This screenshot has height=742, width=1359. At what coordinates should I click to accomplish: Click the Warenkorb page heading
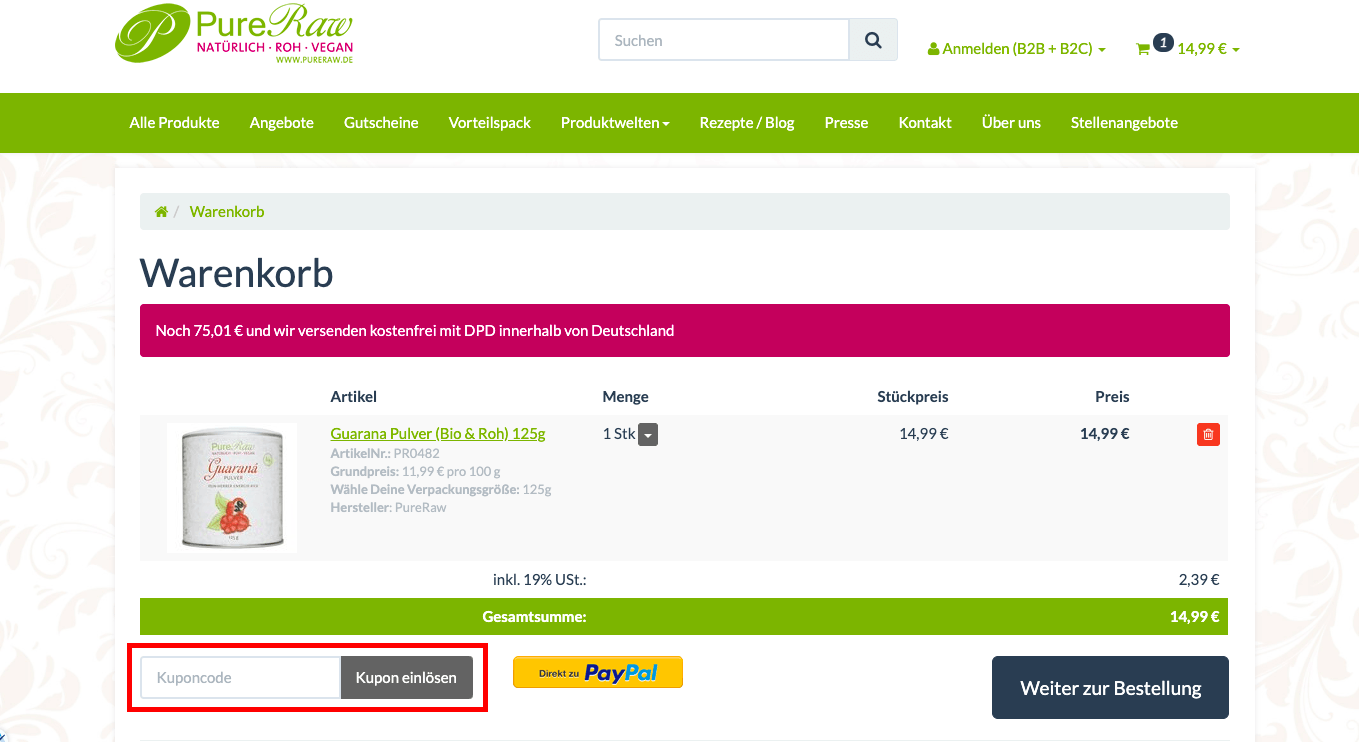[237, 272]
